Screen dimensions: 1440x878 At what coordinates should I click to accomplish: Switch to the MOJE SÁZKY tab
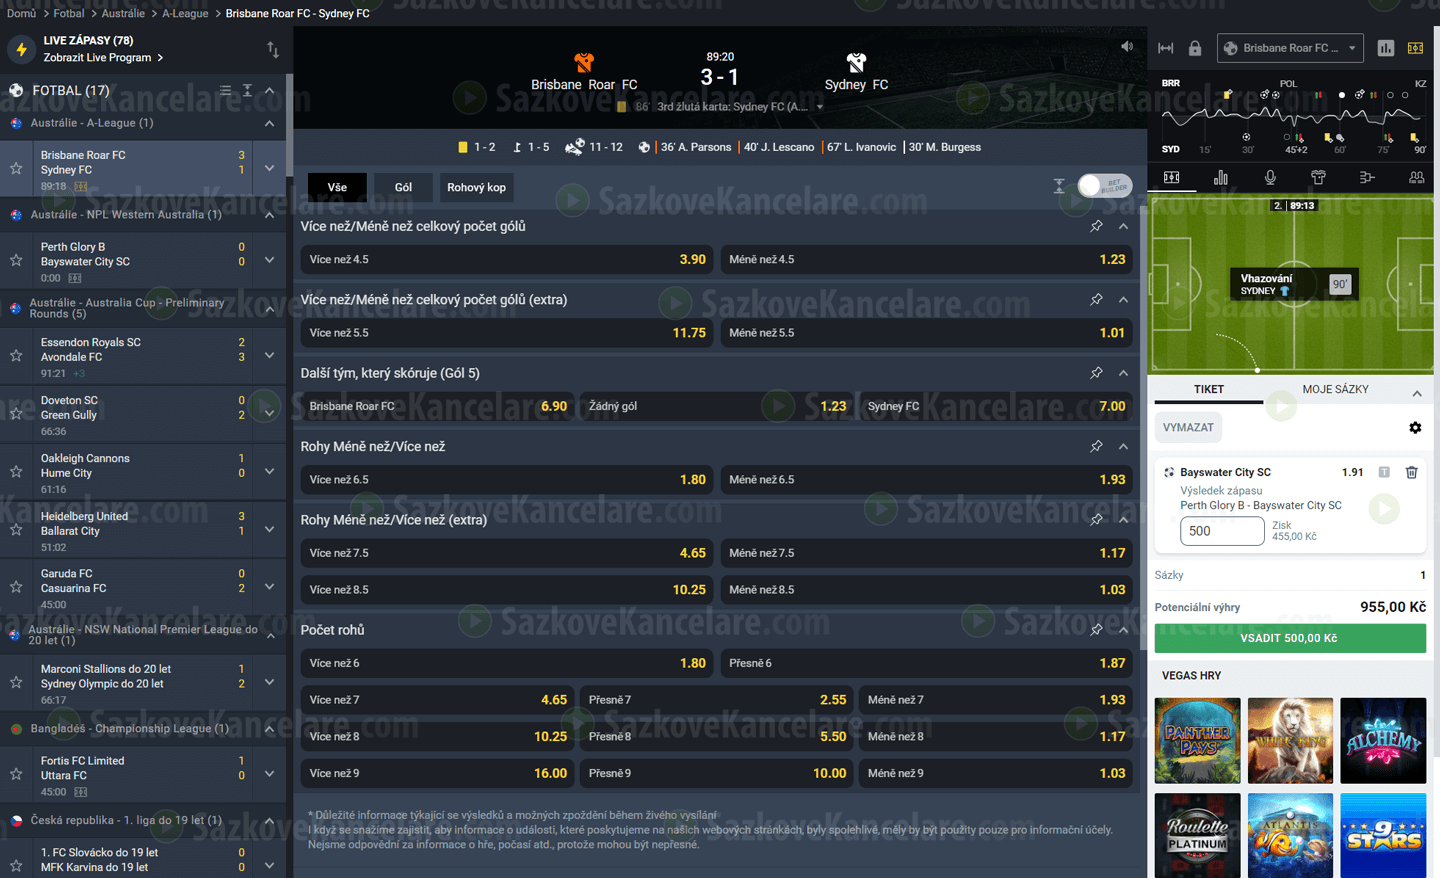coord(1335,389)
